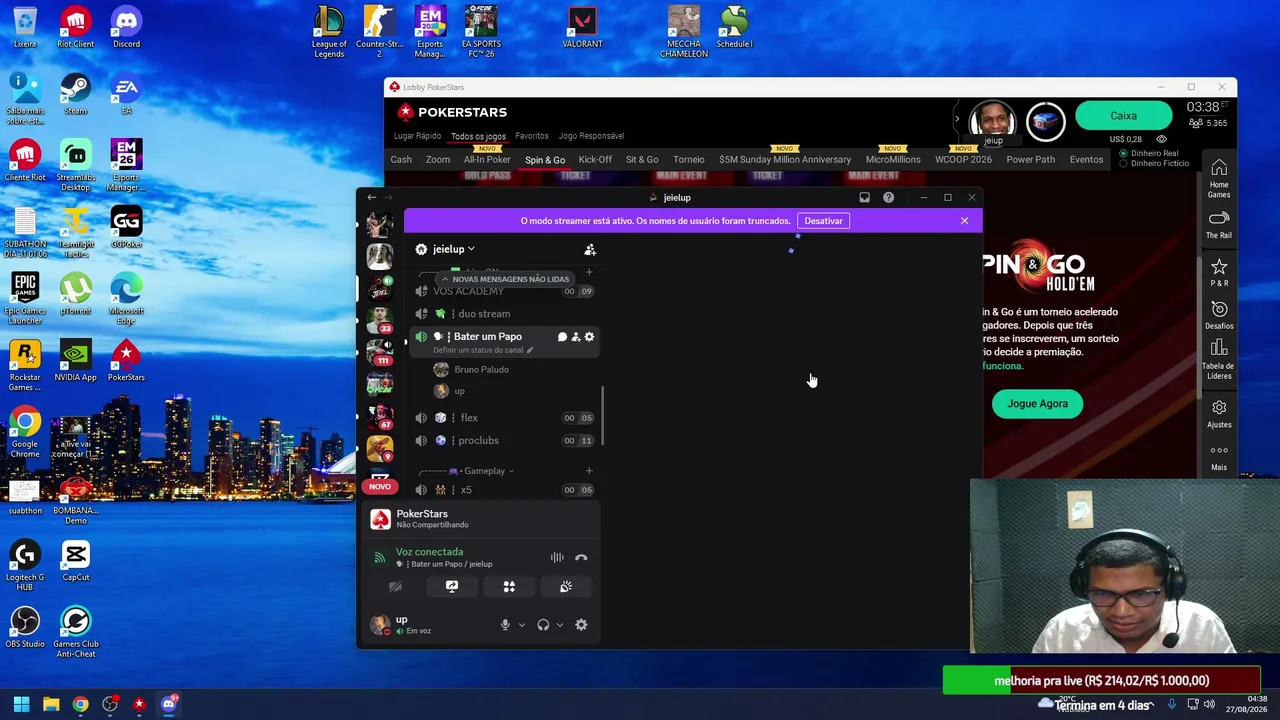Open Bater um Papo channel chat

562,337
